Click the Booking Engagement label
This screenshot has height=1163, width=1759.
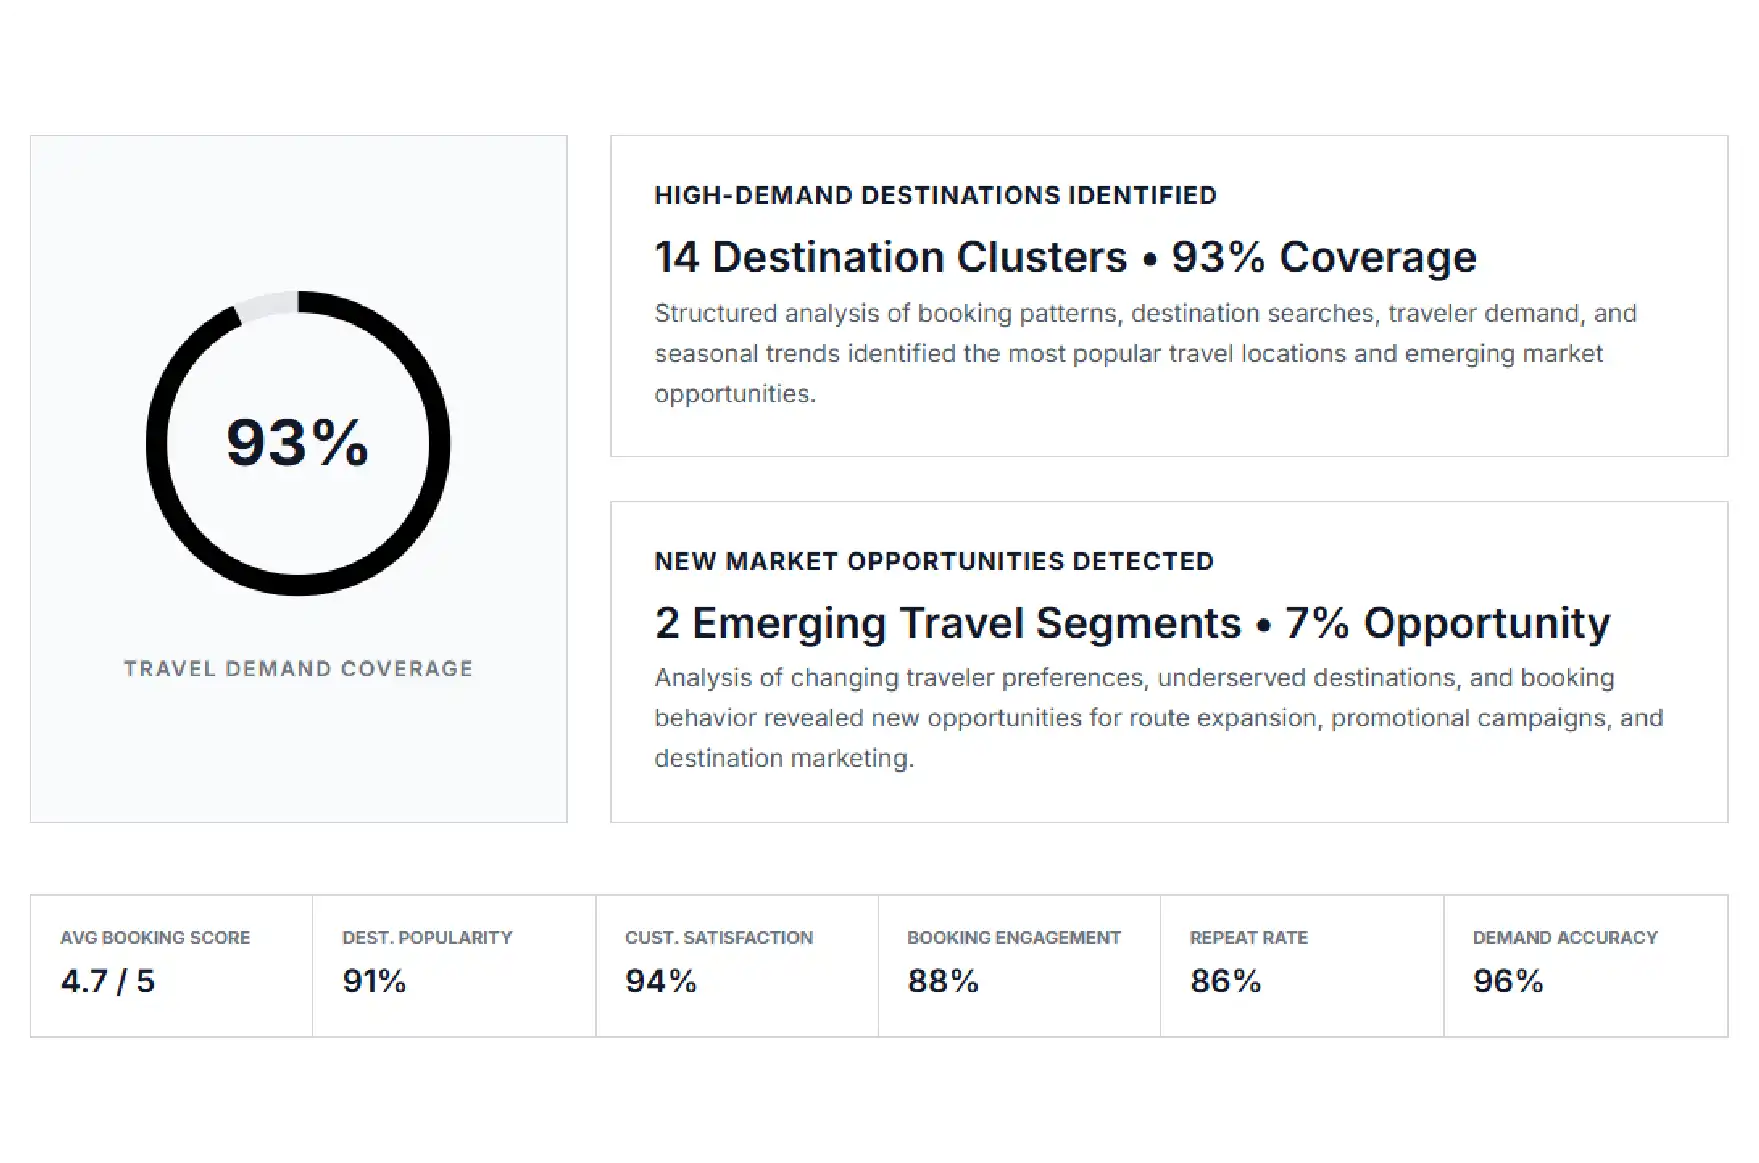(x=1014, y=938)
